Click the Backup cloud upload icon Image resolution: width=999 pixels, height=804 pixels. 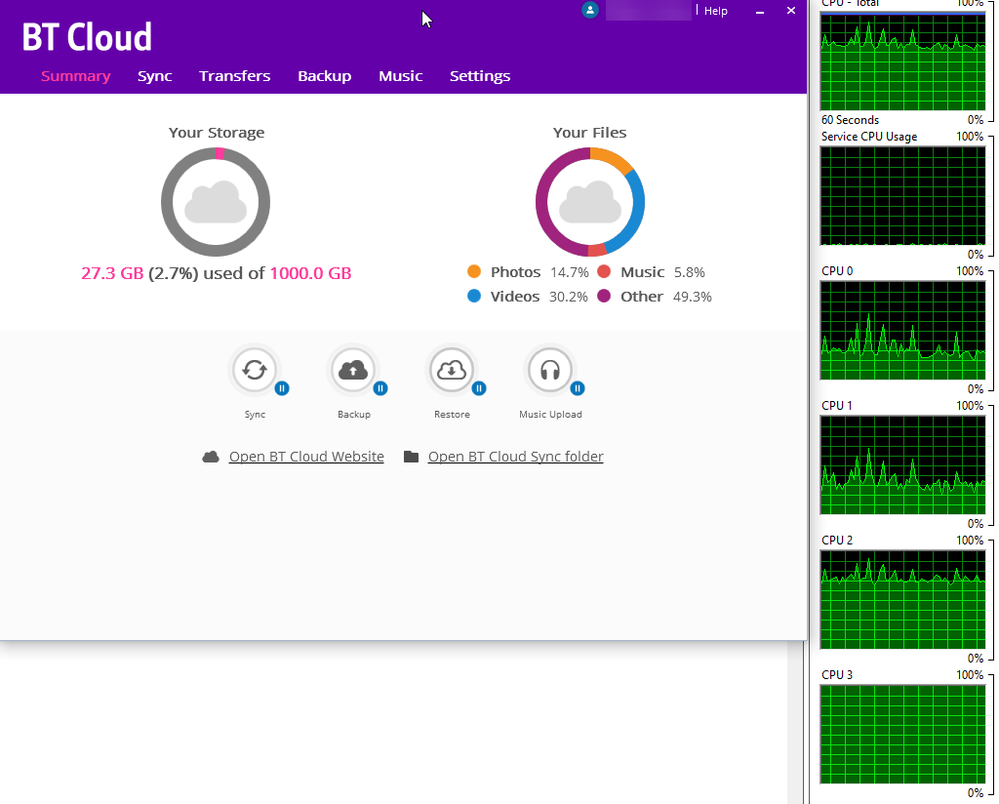(352, 371)
